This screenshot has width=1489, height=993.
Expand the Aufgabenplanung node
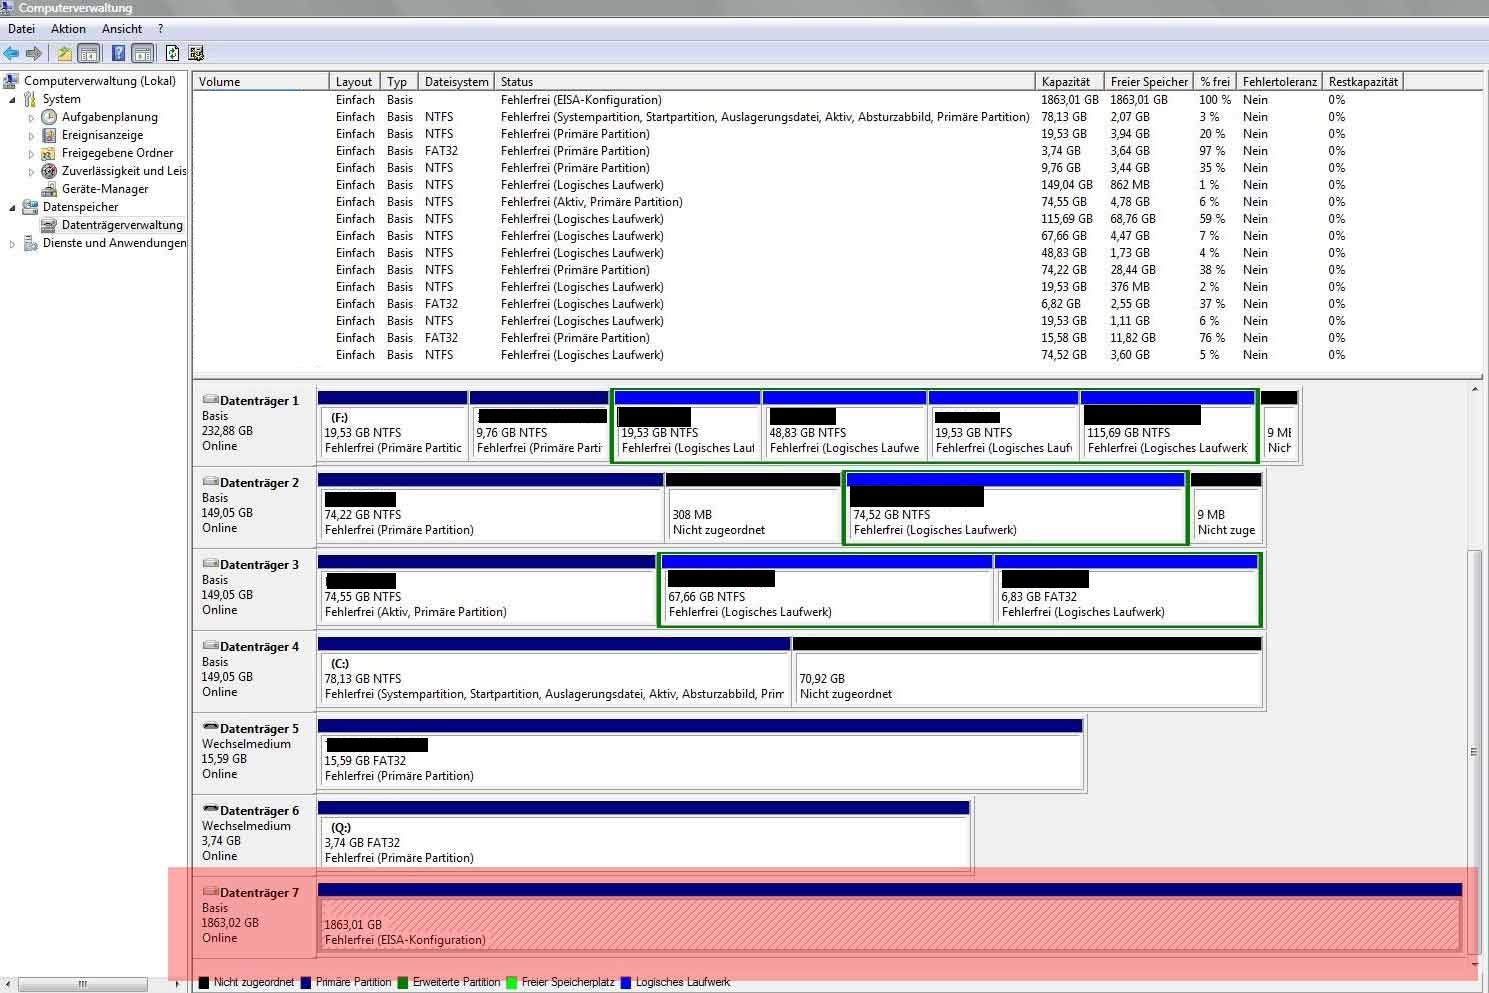[31, 117]
